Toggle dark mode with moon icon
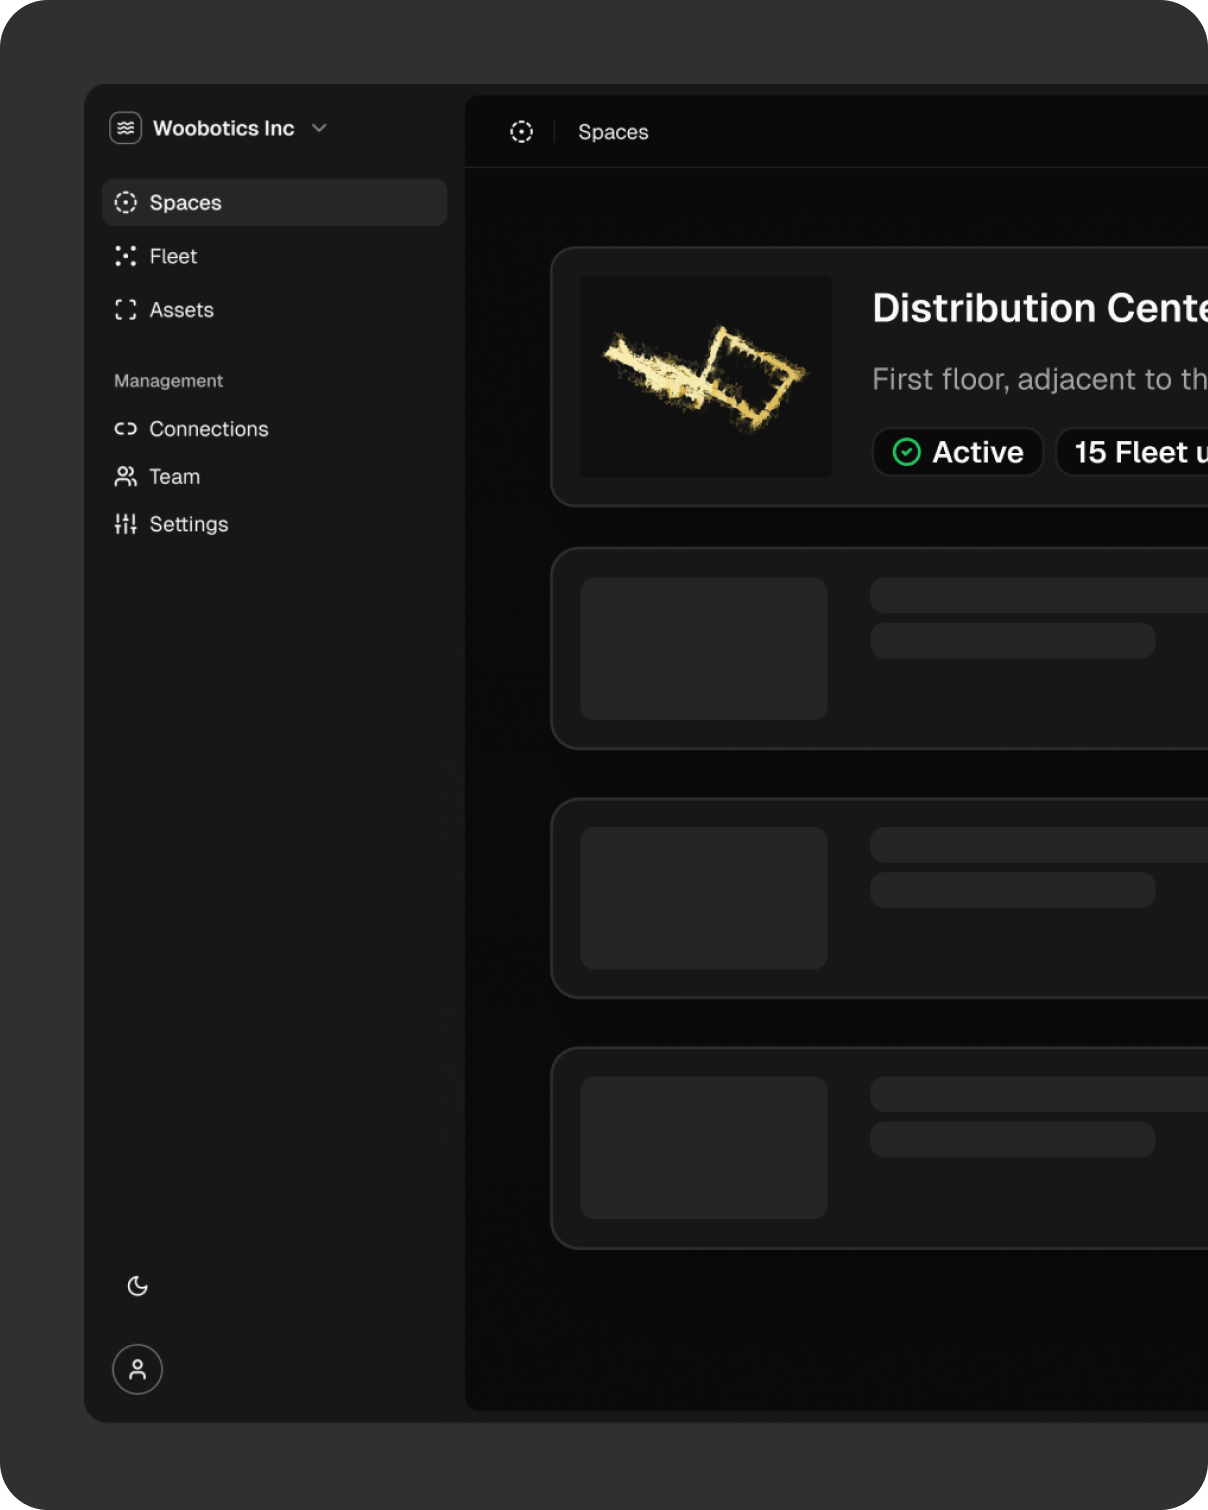The image size is (1208, 1510). point(138,1286)
